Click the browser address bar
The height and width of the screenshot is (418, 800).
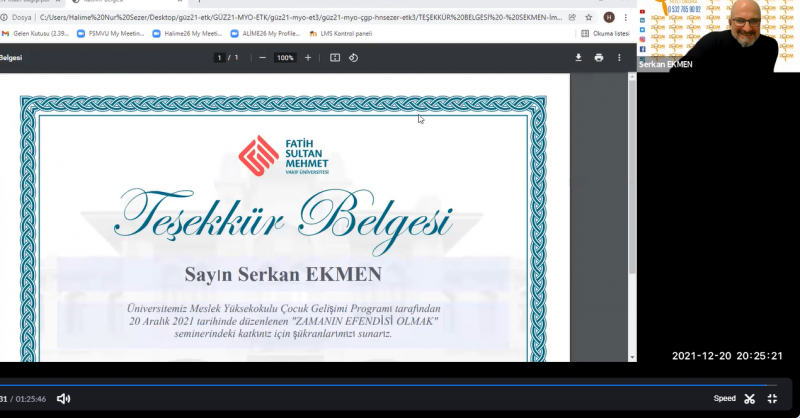pyautogui.click(x=300, y=17)
